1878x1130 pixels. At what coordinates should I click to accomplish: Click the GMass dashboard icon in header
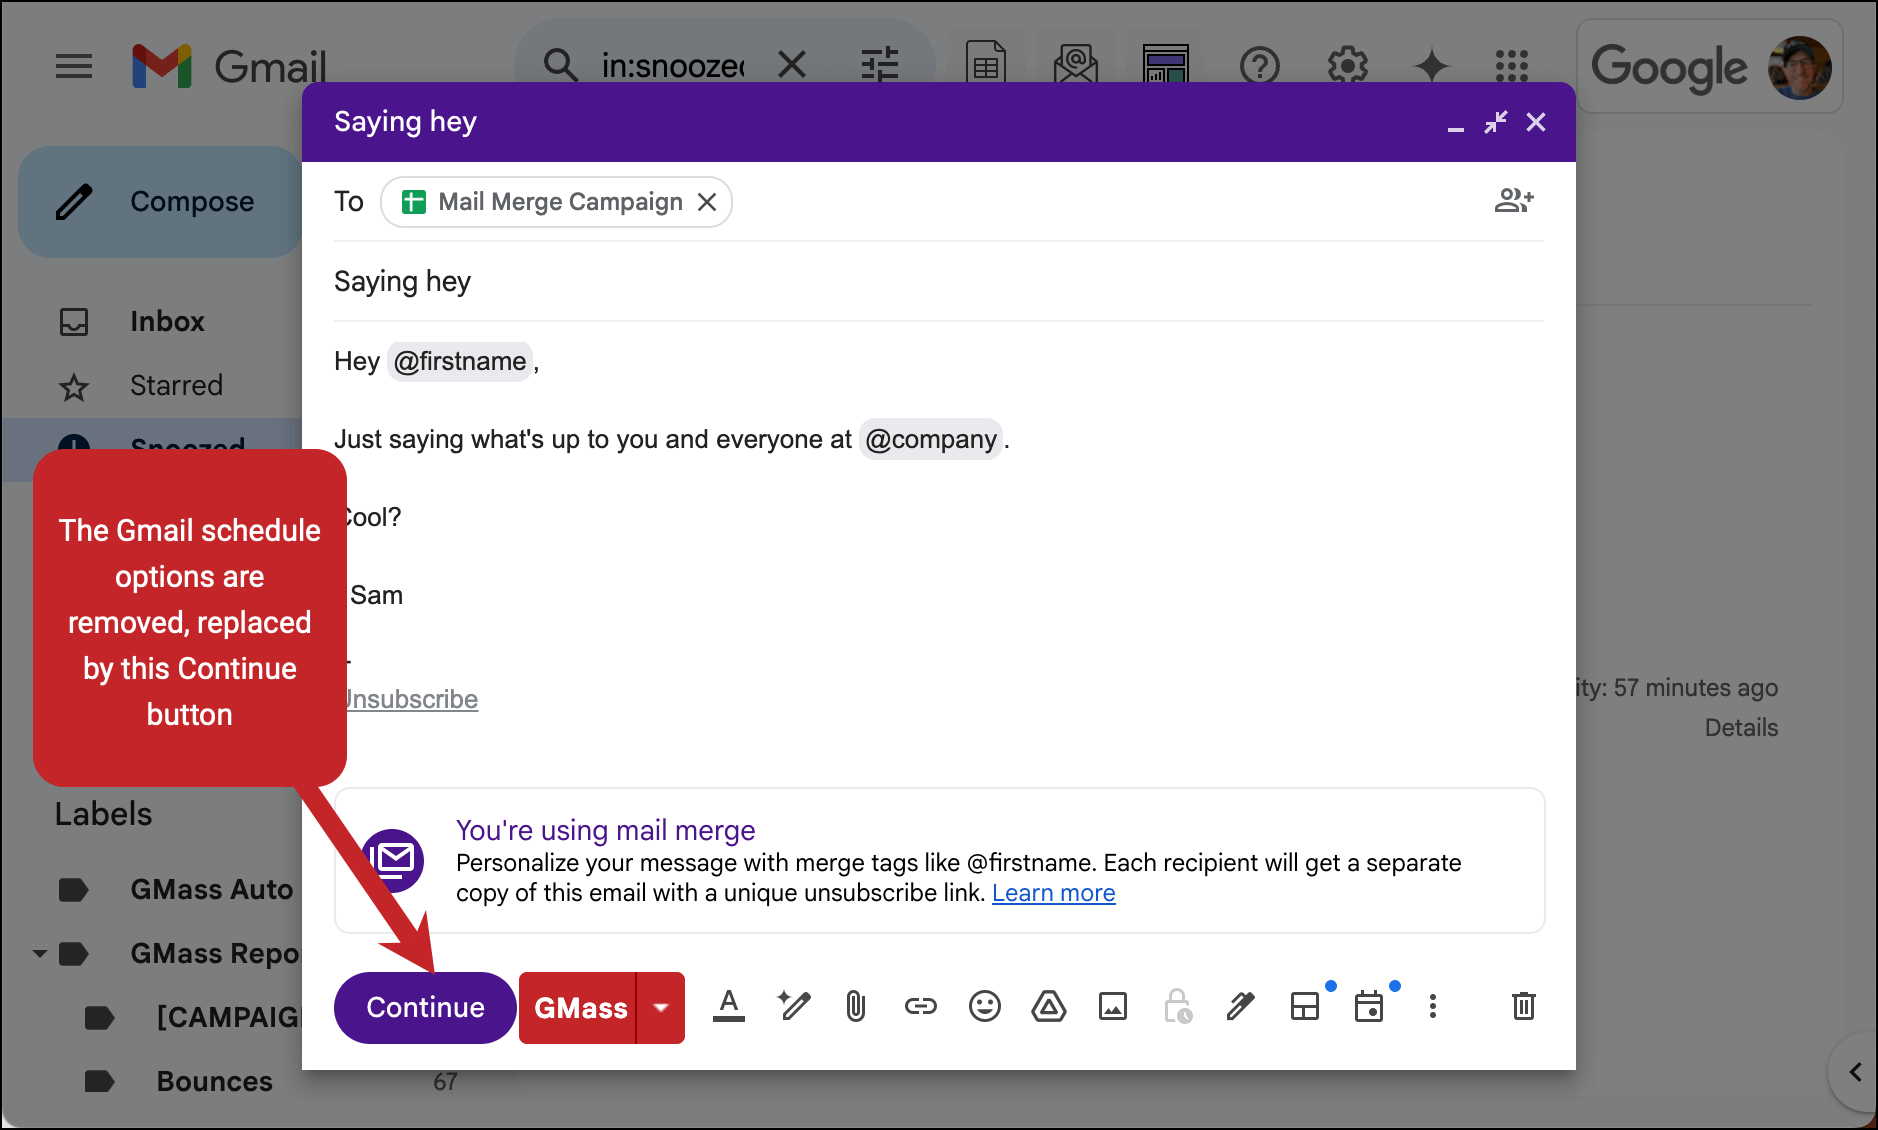click(1166, 62)
